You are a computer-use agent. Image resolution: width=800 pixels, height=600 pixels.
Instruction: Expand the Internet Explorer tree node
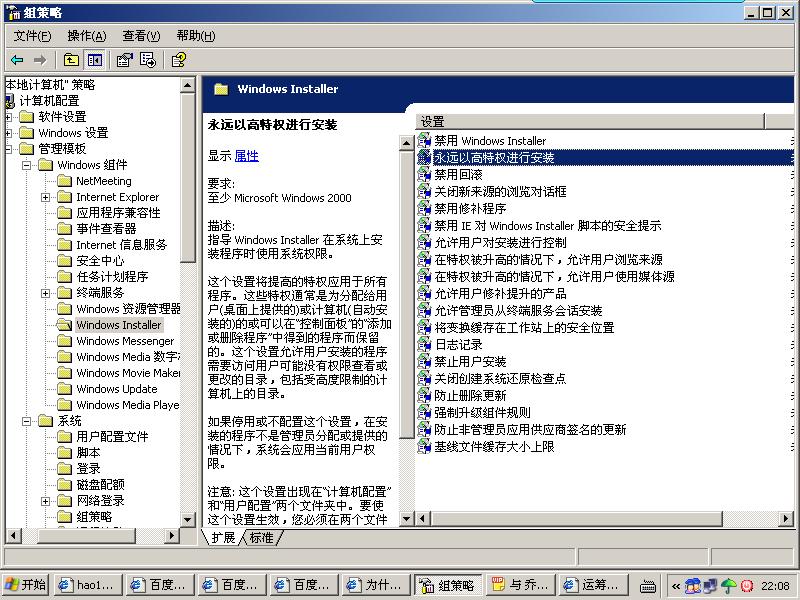tap(45, 197)
